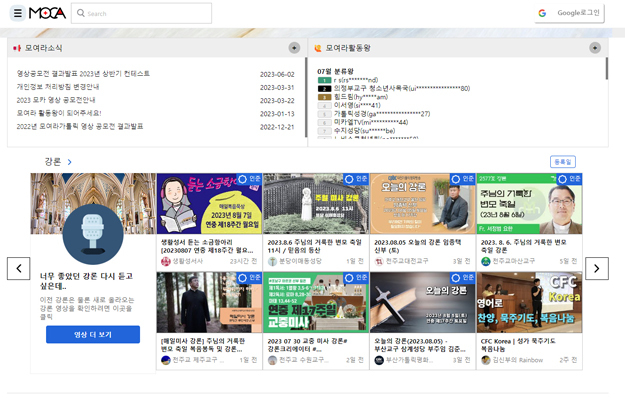Screen dimensions: 625x398
Task: Open 매일미사 강론 forest priest thumbnail
Action: pyautogui.click(x=210, y=303)
